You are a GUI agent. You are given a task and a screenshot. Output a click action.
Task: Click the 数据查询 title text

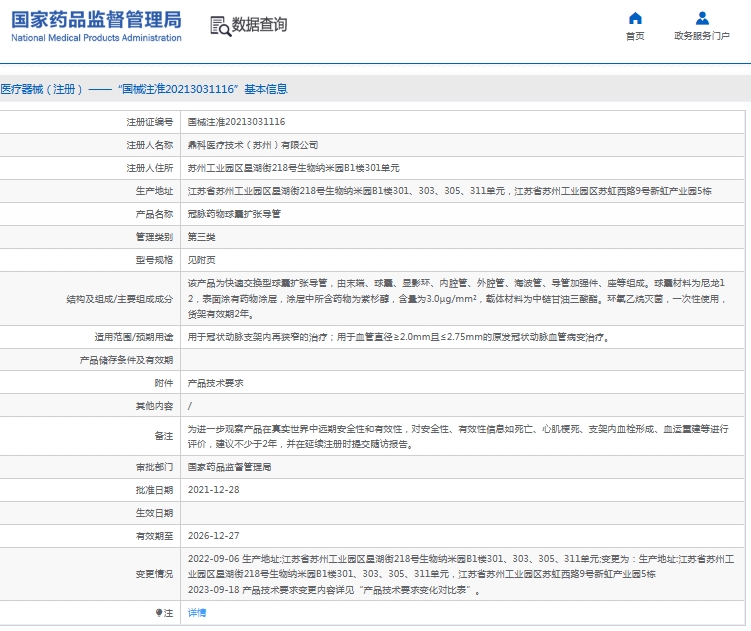pos(260,24)
